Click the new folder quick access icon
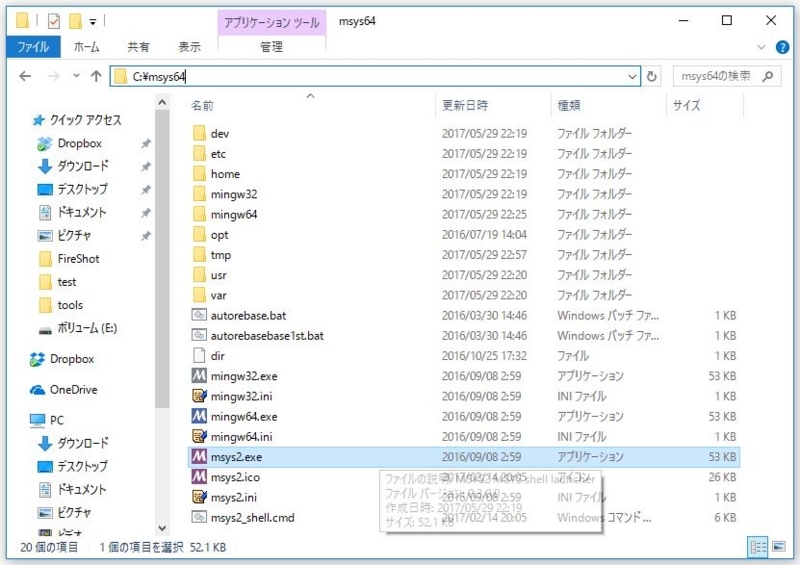The image size is (800, 565). [x=76, y=21]
